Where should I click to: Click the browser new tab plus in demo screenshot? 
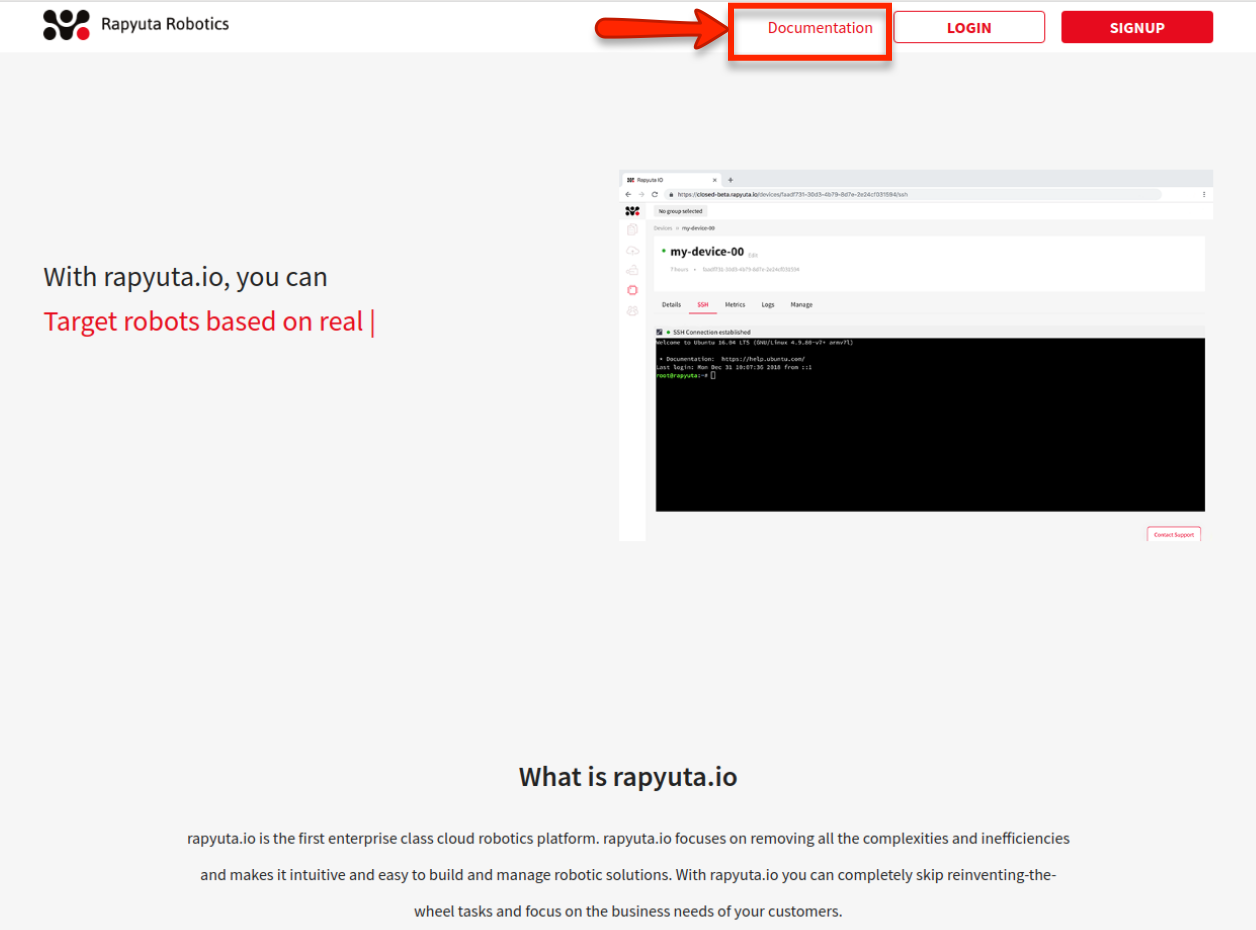click(x=730, y=180)
